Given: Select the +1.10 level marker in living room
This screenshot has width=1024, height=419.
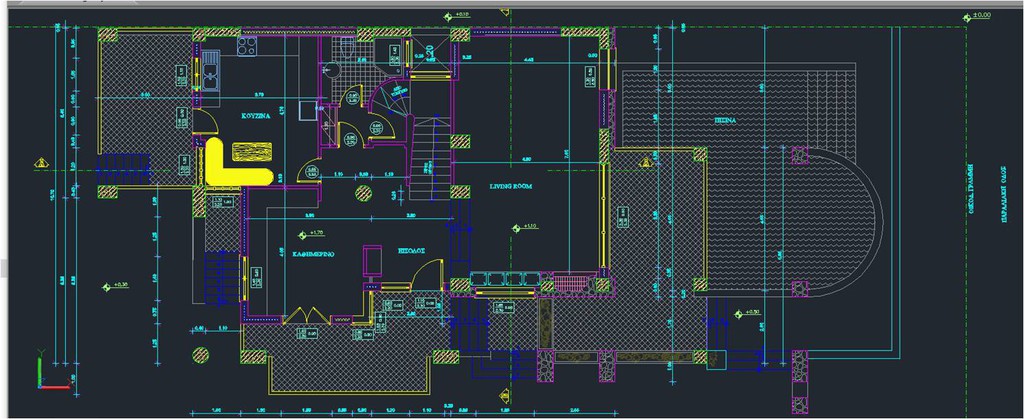Looking at the screenshot, I should click(x=524, y=227).
